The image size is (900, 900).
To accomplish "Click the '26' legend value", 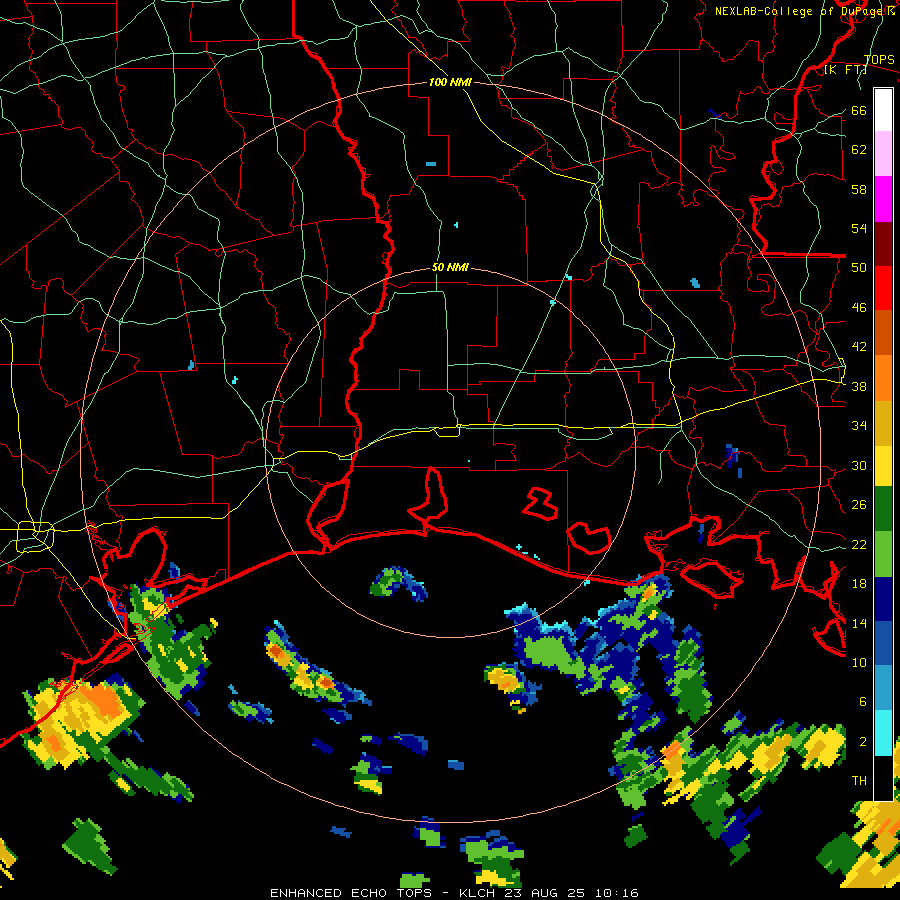I will click(x=859, y=505).
